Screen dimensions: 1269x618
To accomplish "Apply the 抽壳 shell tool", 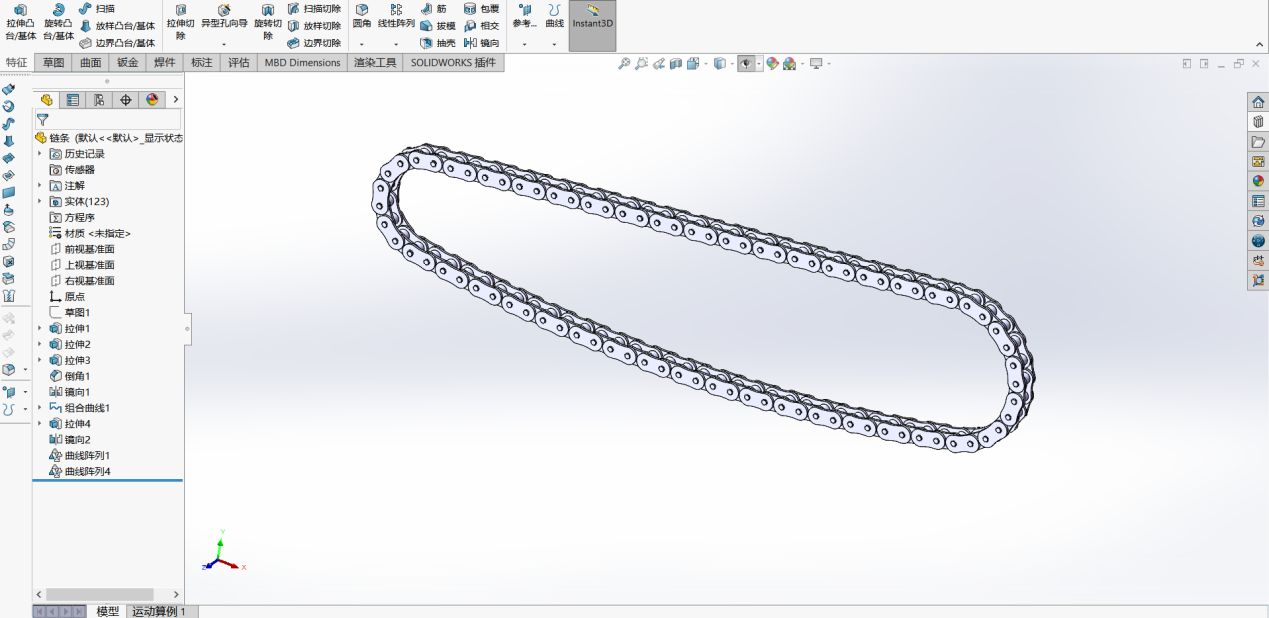I will point(438,43).
